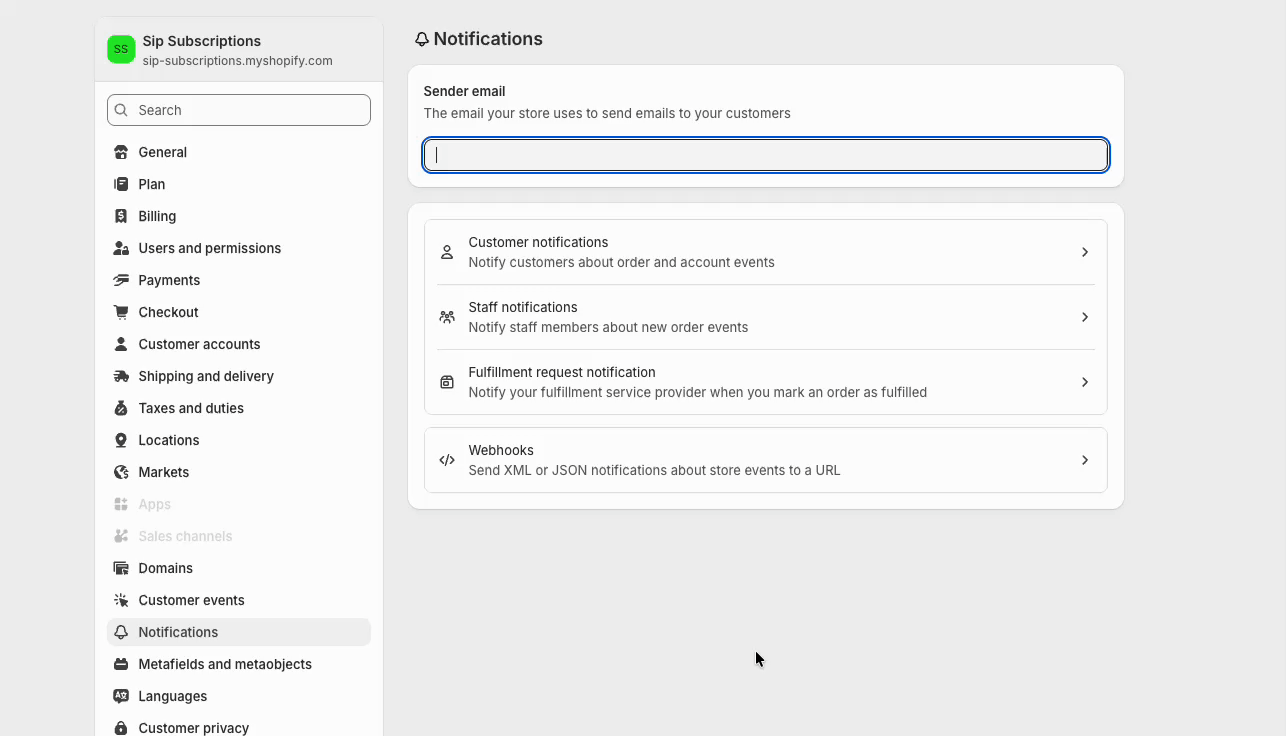1286x736 pixels.
Task: Click the Sender email input field
Action: (766, 155)
